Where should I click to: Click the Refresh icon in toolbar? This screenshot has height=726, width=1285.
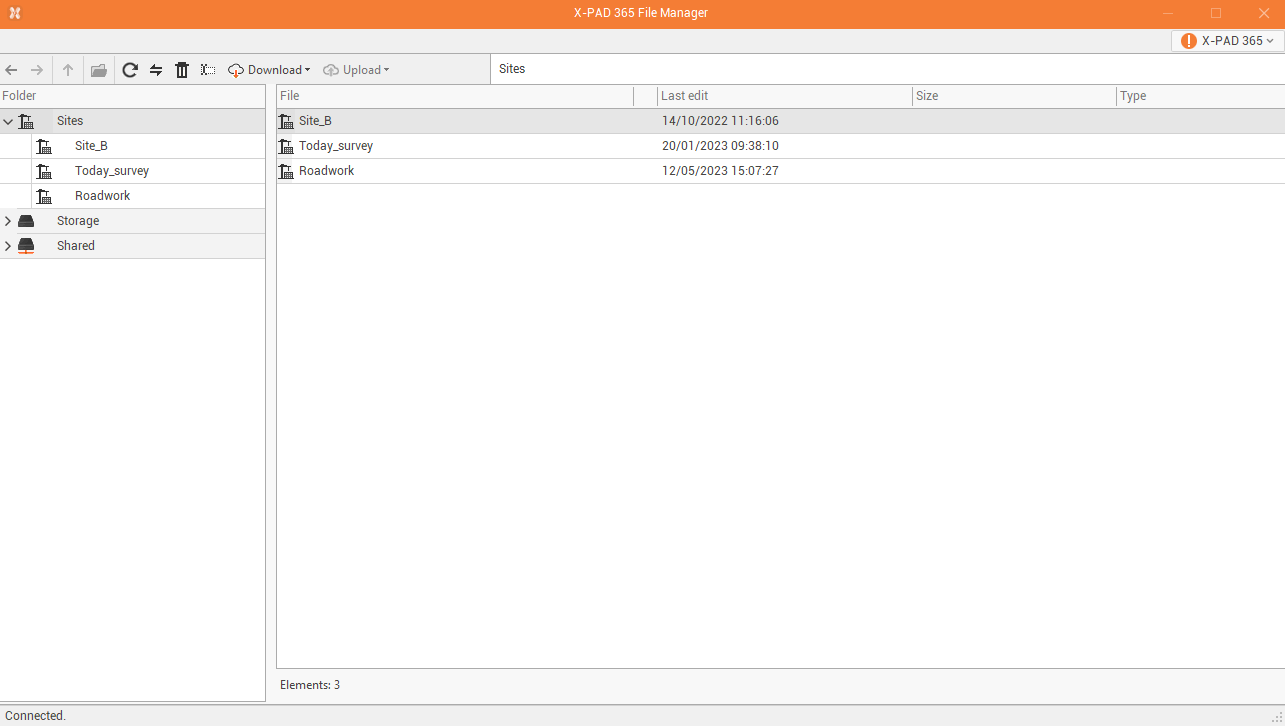click(x=130, y=70)
